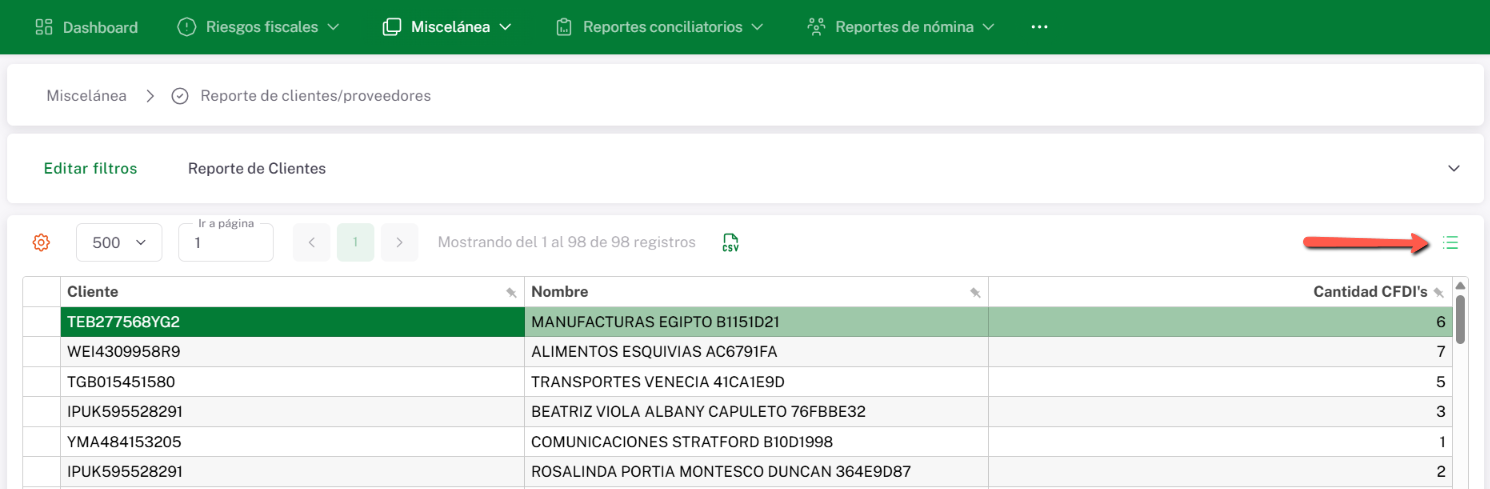Expand the Reporte de Clientes filter panel
This screenshot has width=1490, height=489.
[x=1454, y=169]
